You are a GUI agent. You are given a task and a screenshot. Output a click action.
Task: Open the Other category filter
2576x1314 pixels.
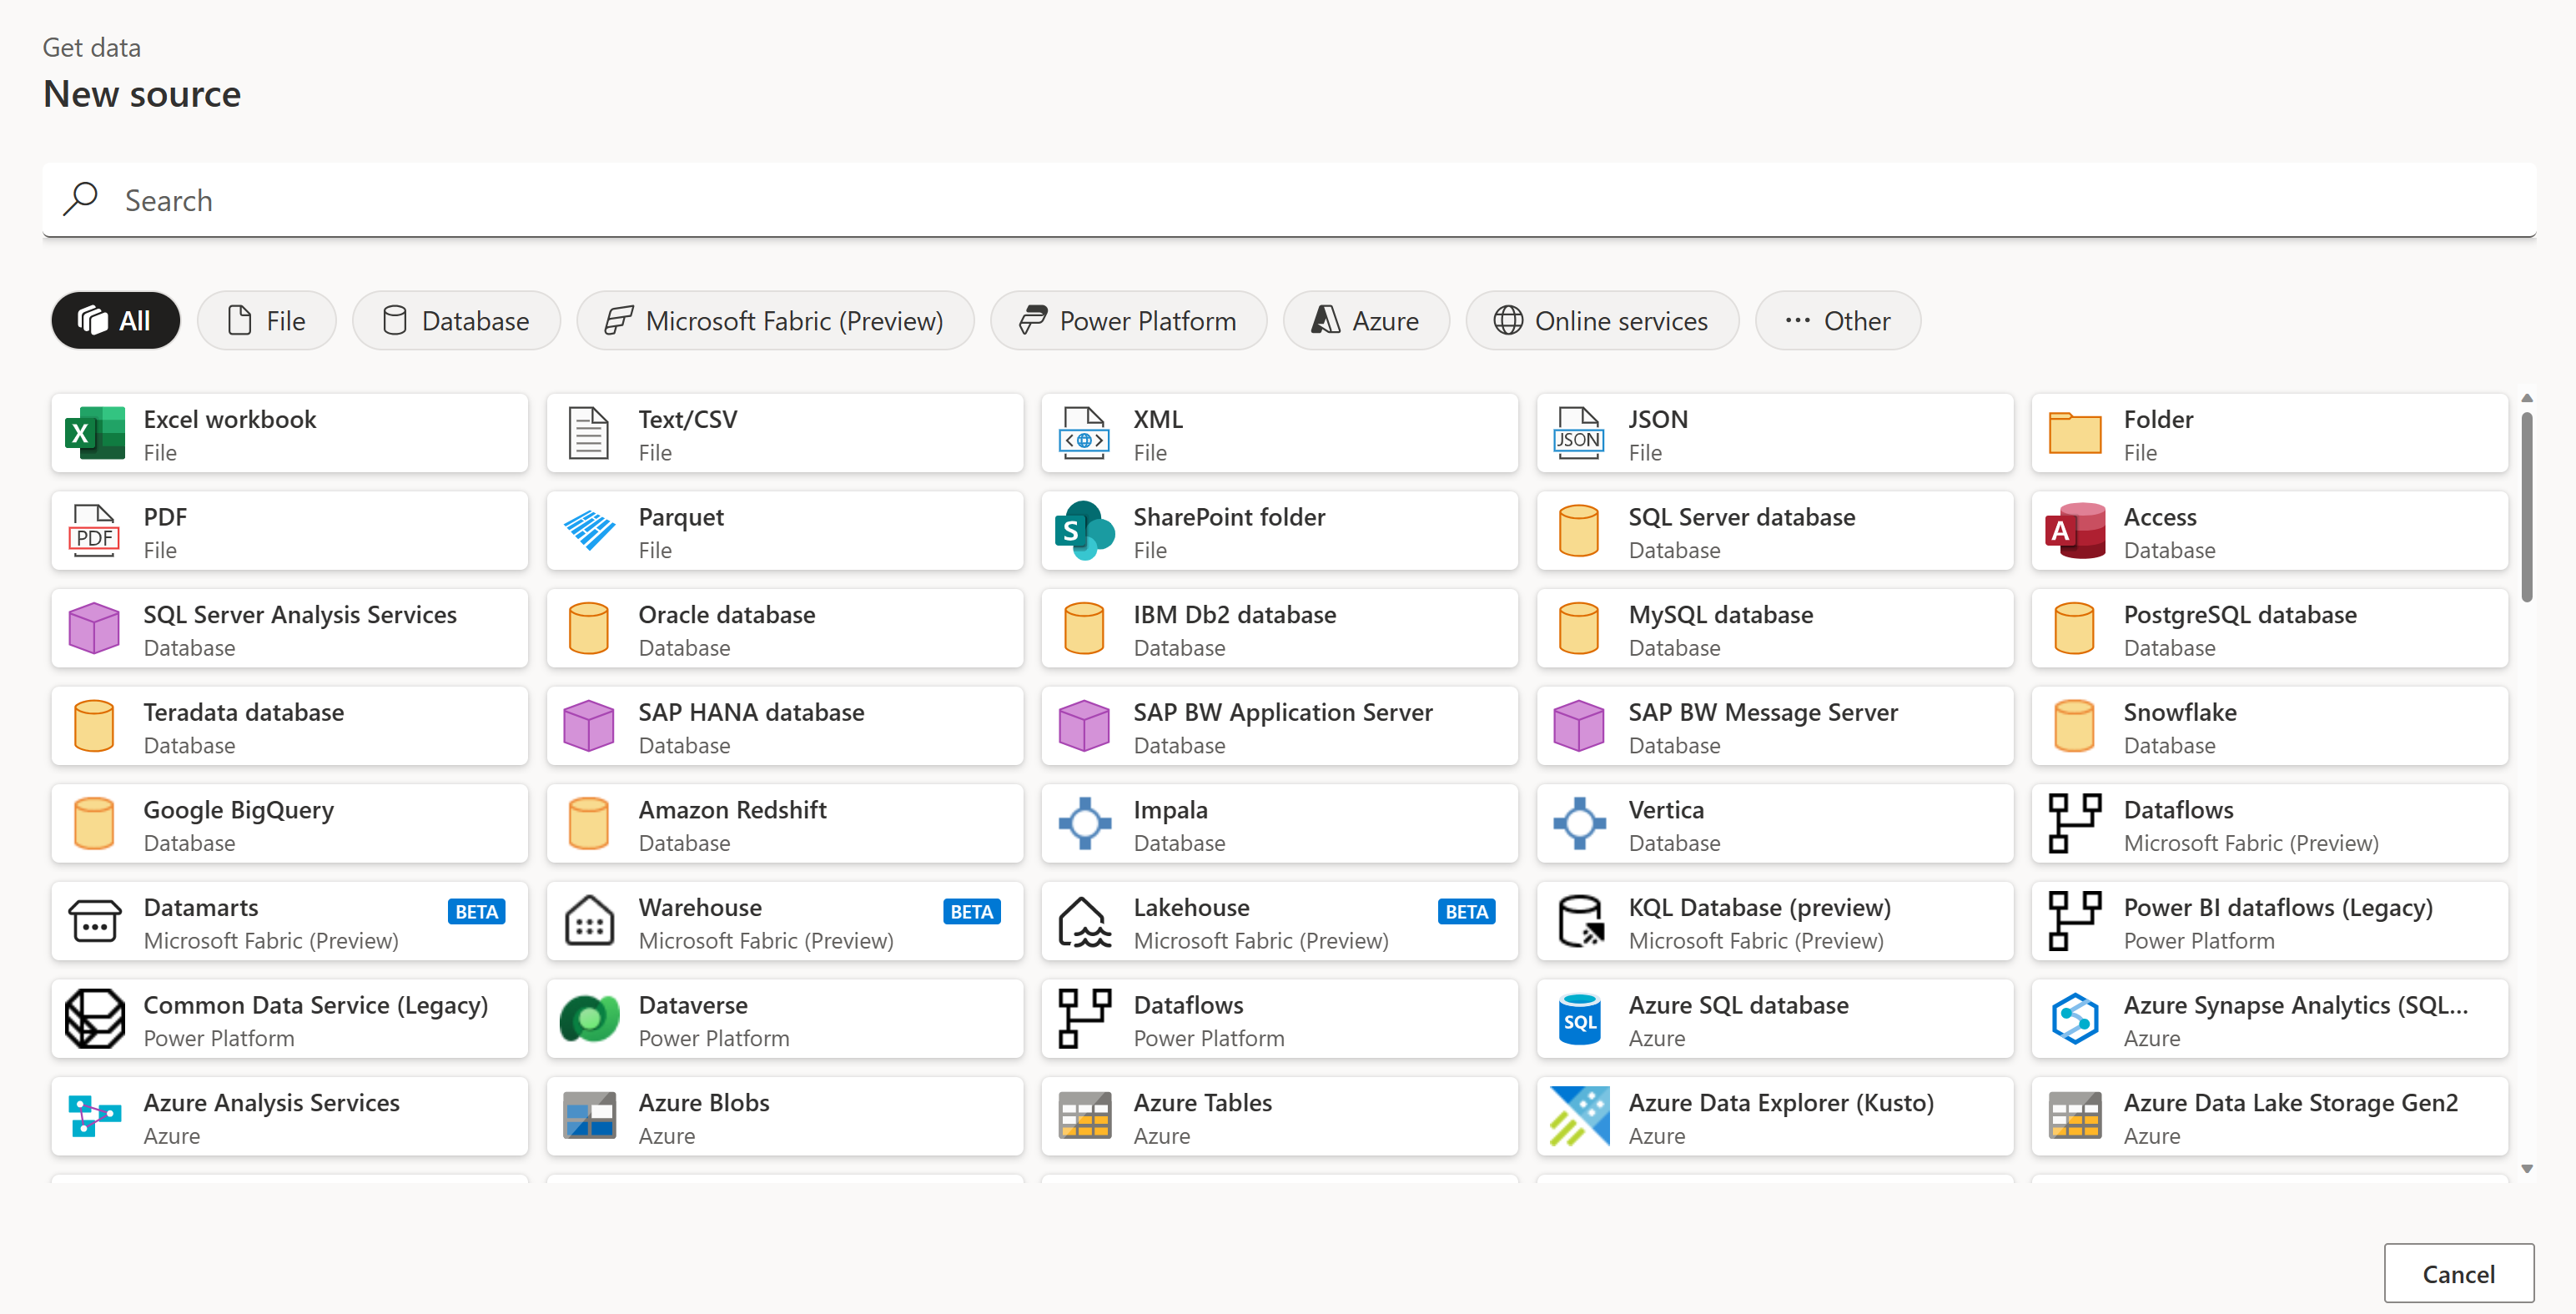1837,321
